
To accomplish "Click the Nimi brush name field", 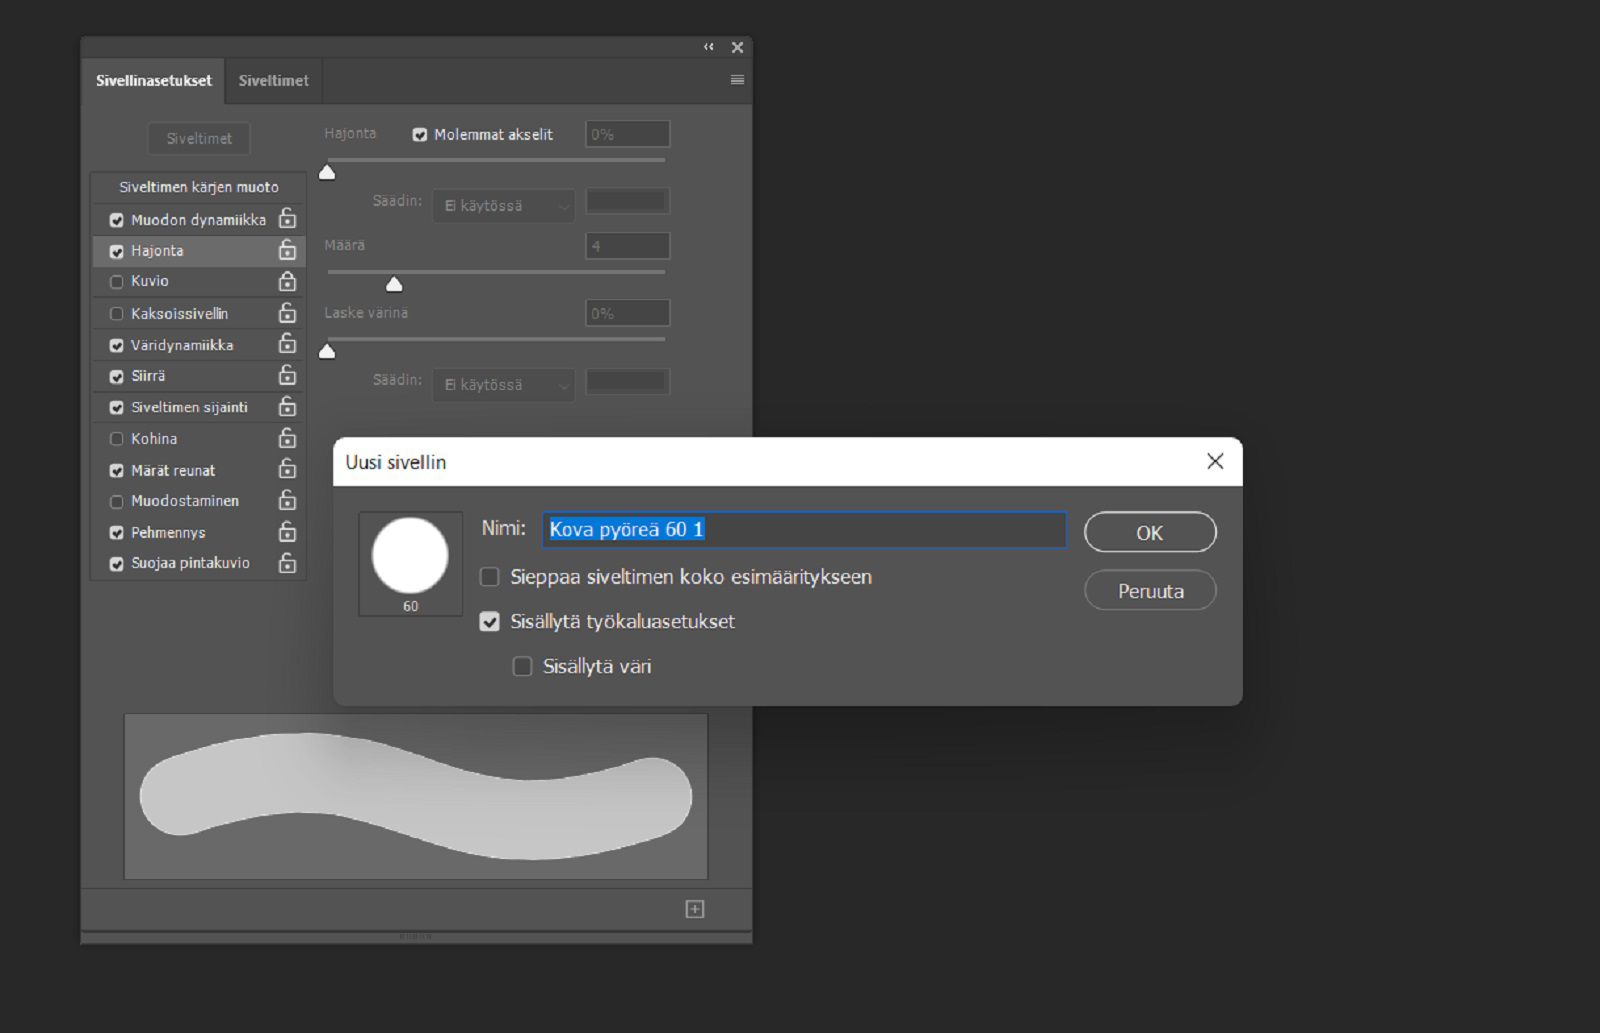I will click(x=804, y=530).
